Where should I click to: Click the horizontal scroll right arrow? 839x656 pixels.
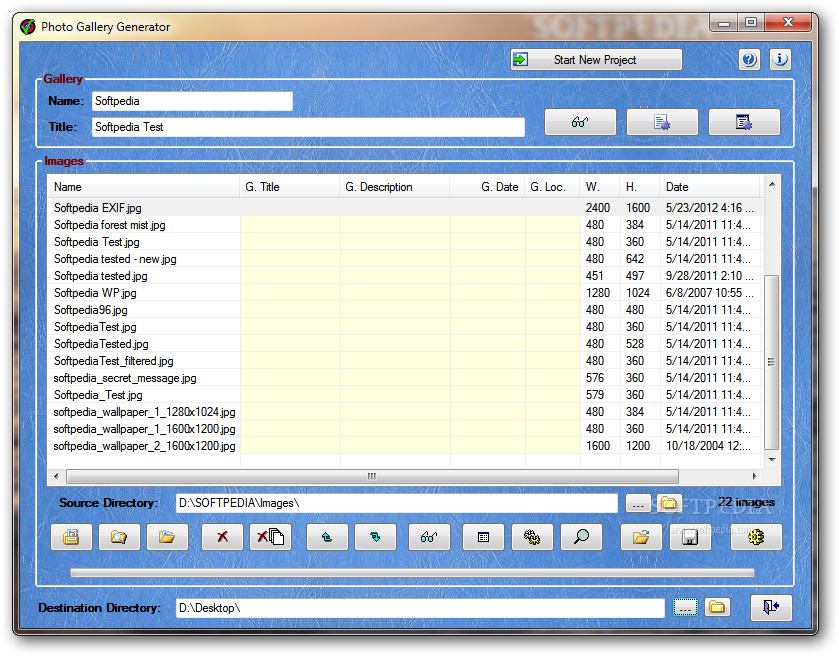[x=754, y=476]
